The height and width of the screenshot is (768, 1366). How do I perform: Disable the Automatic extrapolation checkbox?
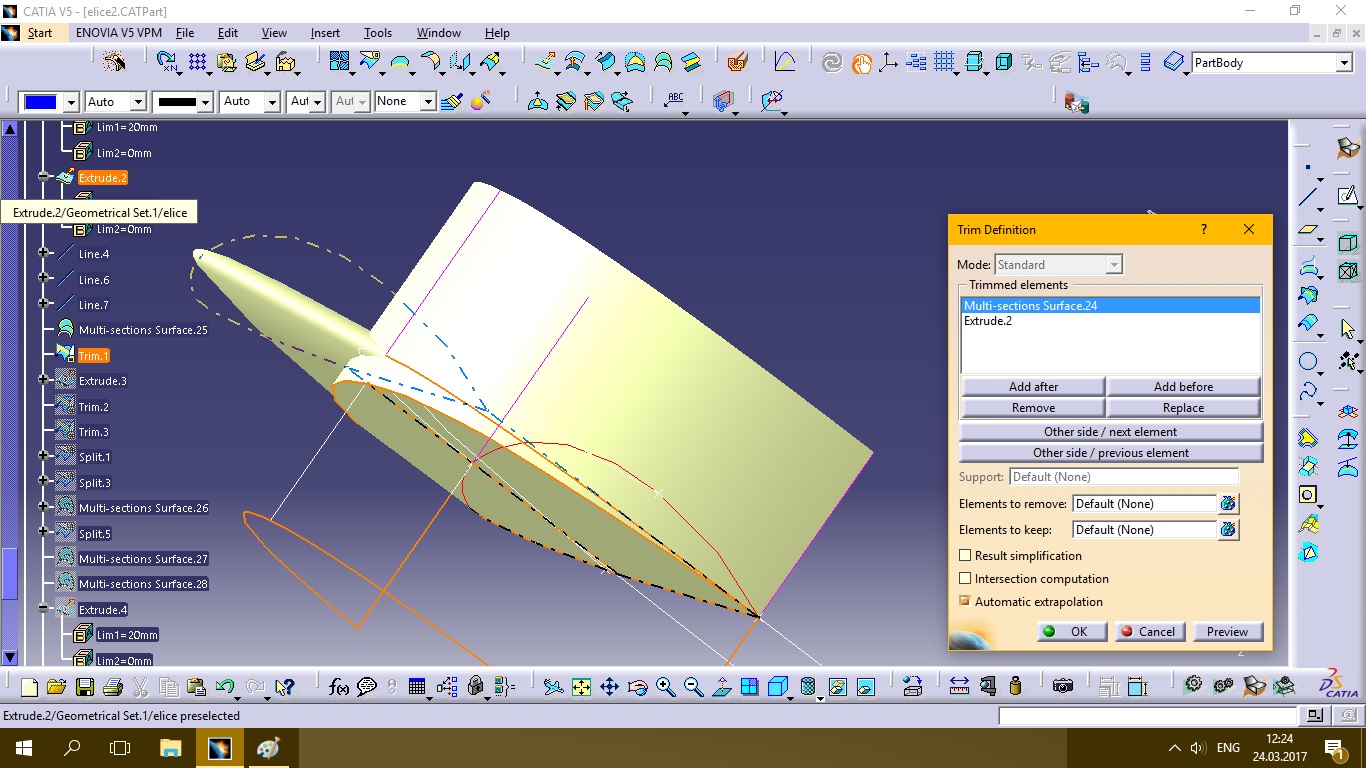point(965,601)
